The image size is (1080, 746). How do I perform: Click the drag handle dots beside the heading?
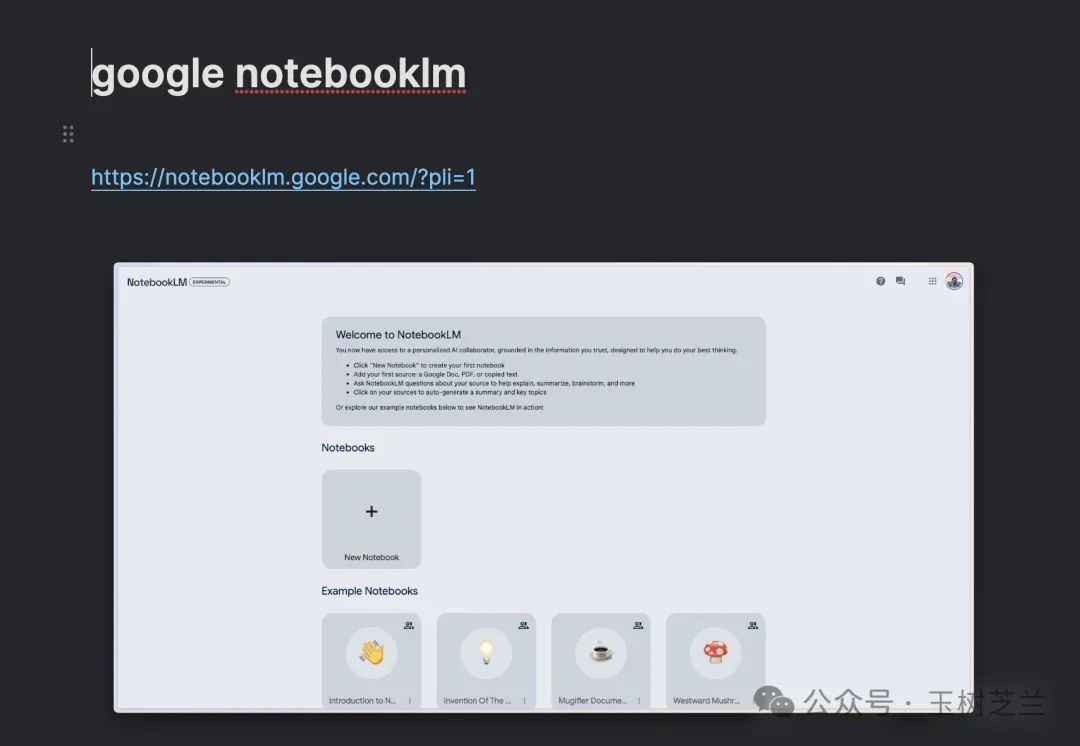(x=68, y=133)
